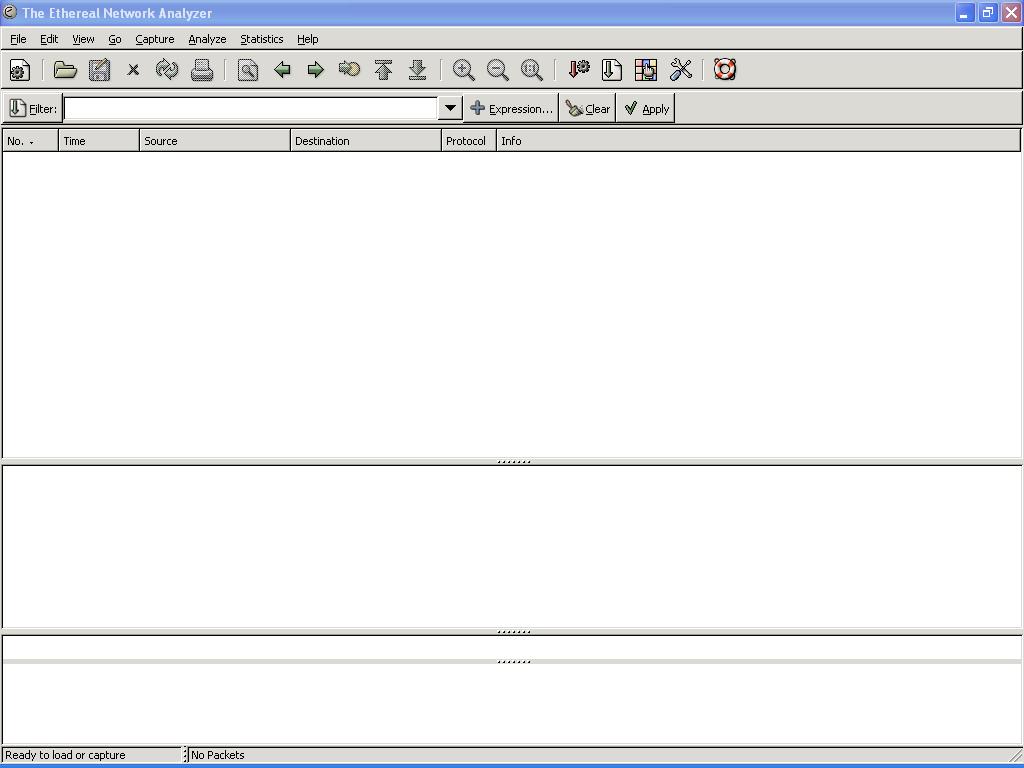
Task: Click the Expression... button
Action: 511,109
